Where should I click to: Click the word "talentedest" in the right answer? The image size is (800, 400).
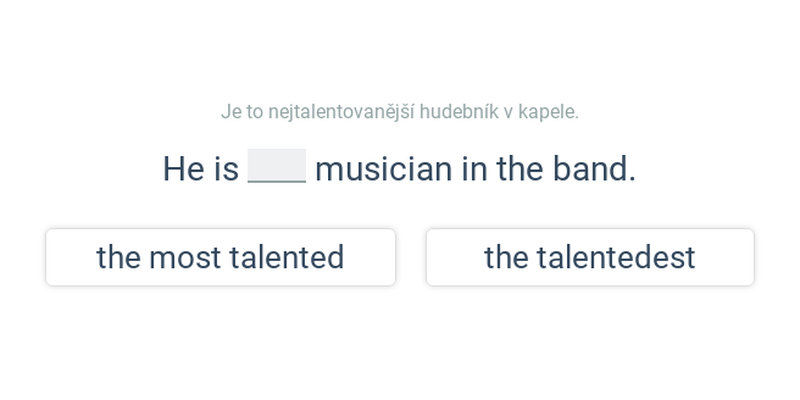[615, 257]
